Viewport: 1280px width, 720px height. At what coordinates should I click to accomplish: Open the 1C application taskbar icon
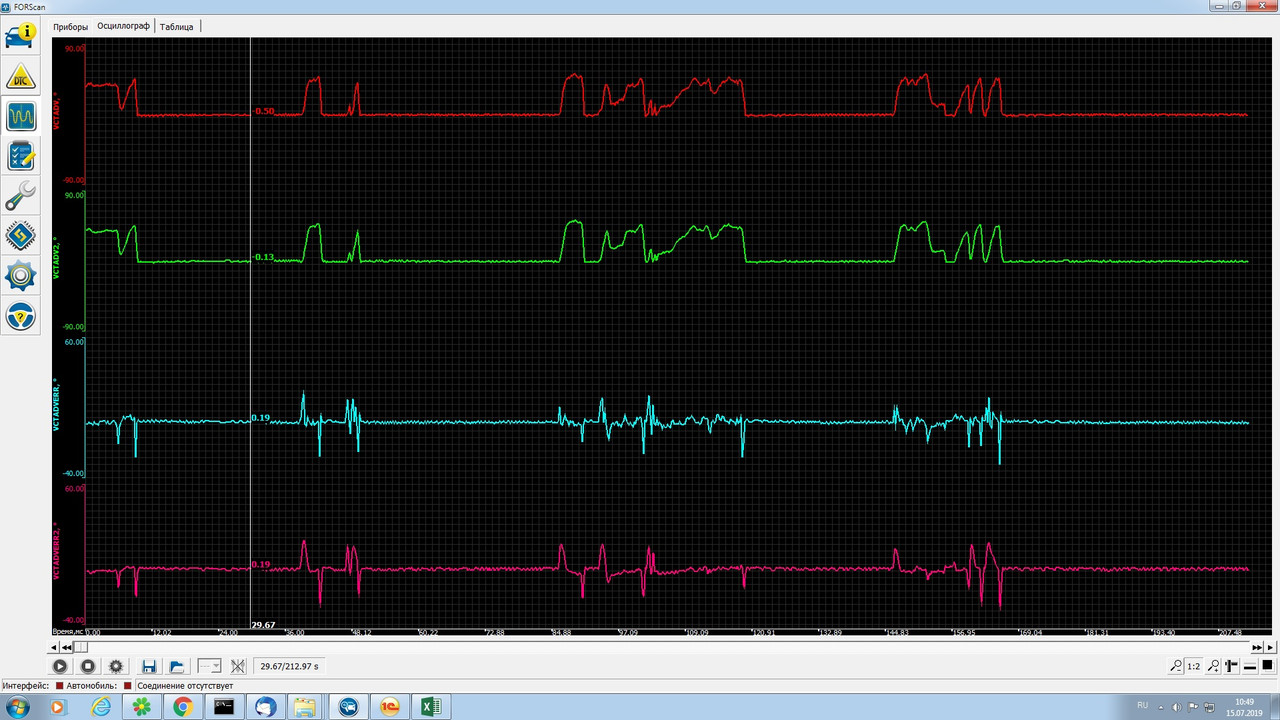tap(390, 707)
